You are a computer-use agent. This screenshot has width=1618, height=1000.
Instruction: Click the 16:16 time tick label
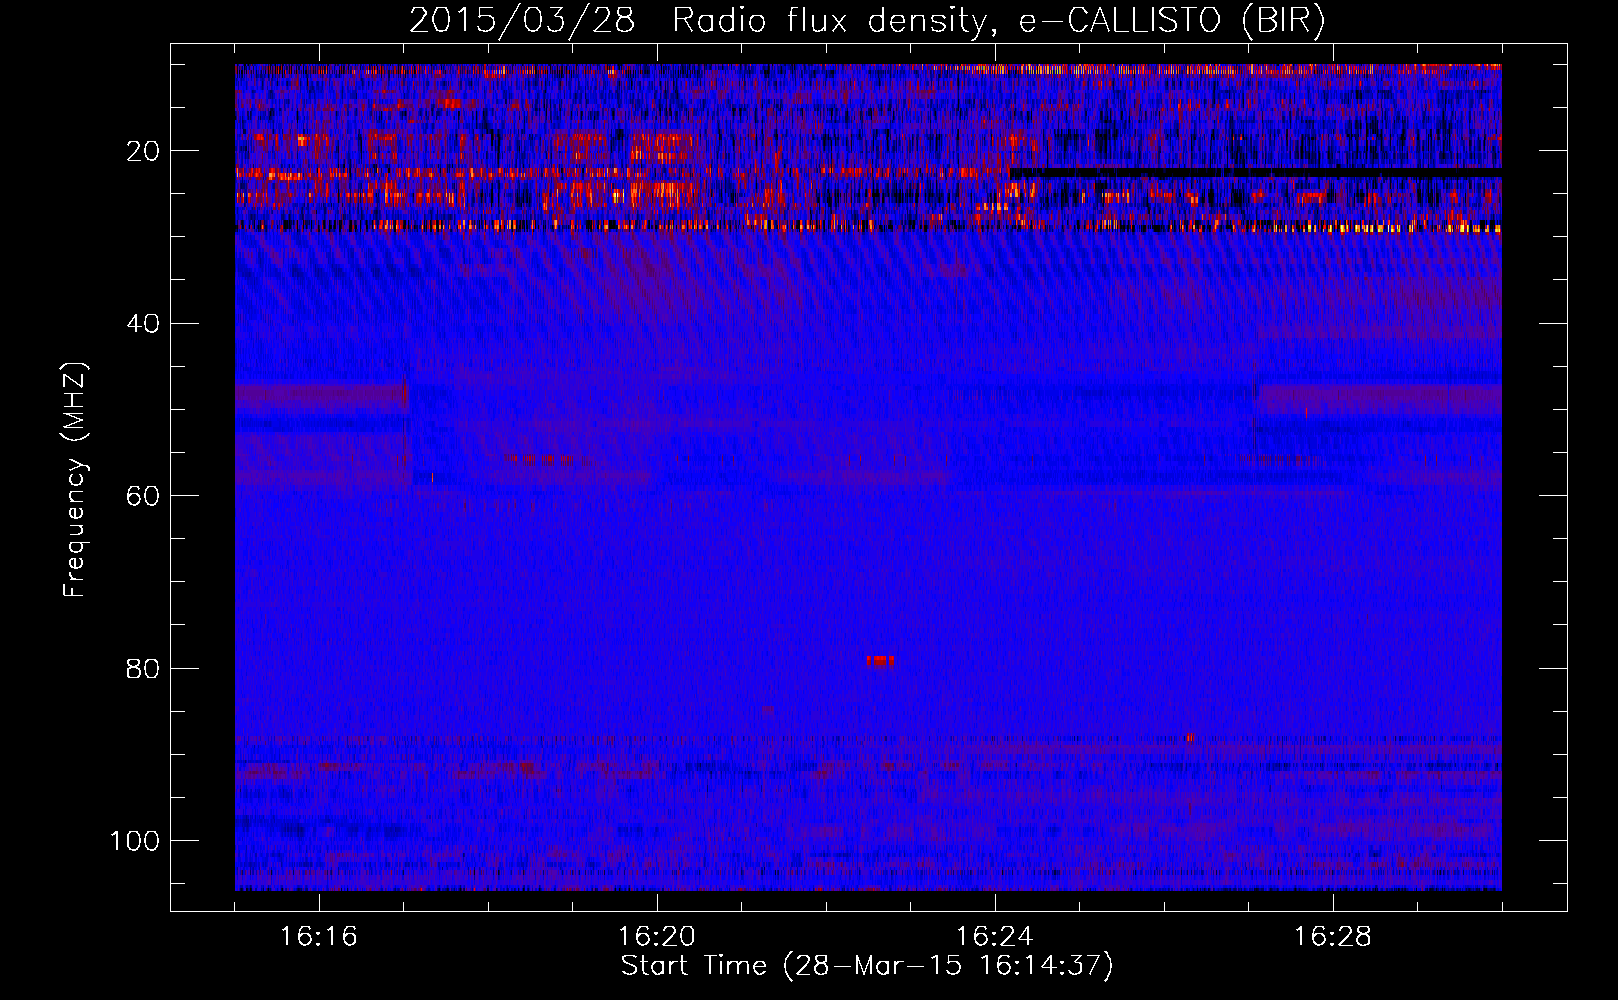(x=319, y=937)
